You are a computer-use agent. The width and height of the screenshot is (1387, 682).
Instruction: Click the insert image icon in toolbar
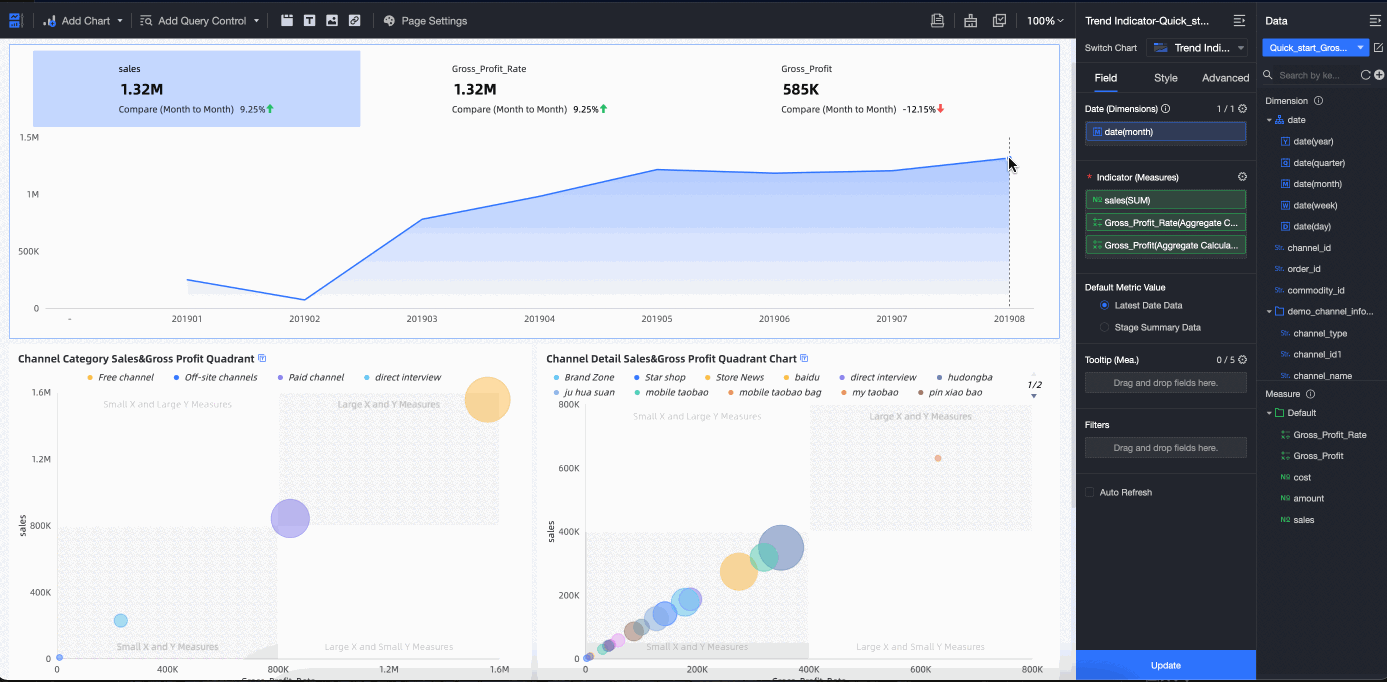point(332,21)
